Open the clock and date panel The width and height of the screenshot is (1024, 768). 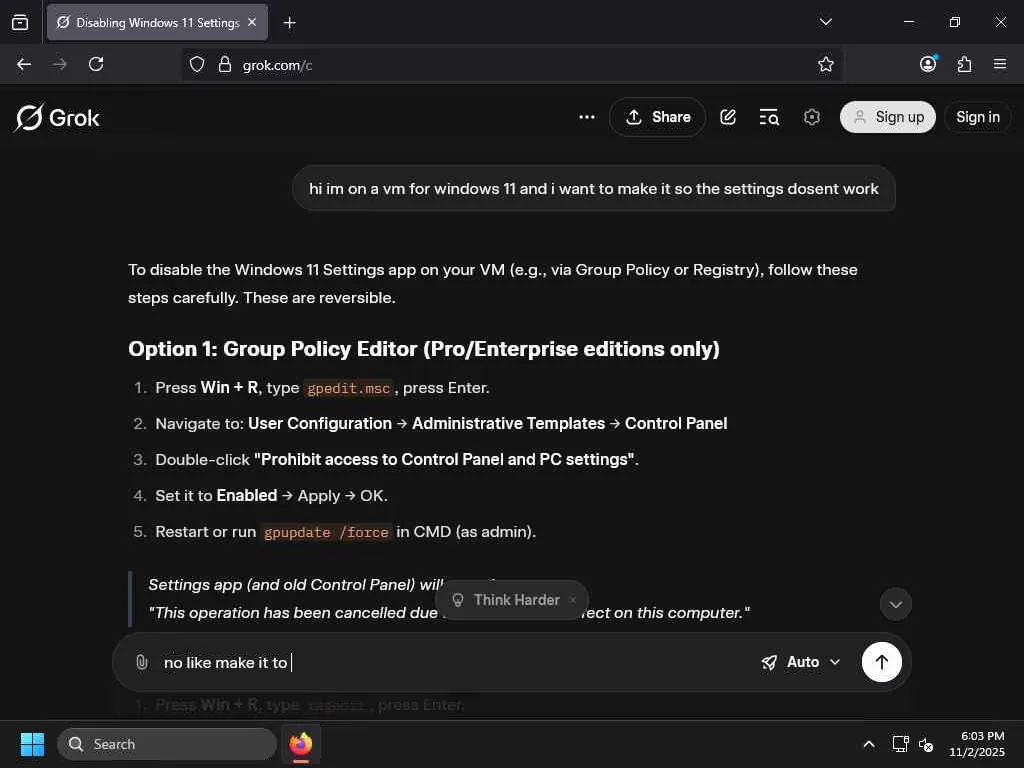[x=976, y=744]
